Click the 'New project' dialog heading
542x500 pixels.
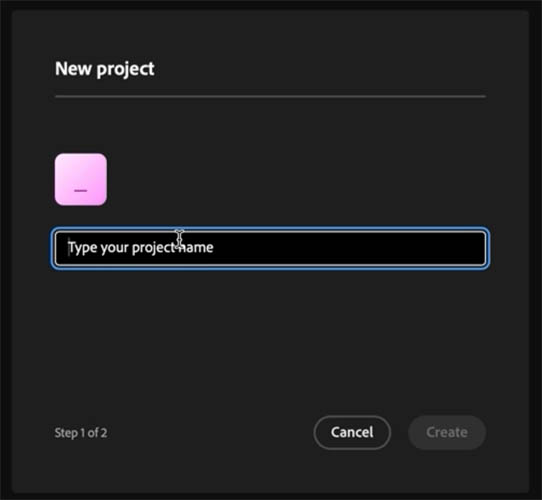point(105,69)
